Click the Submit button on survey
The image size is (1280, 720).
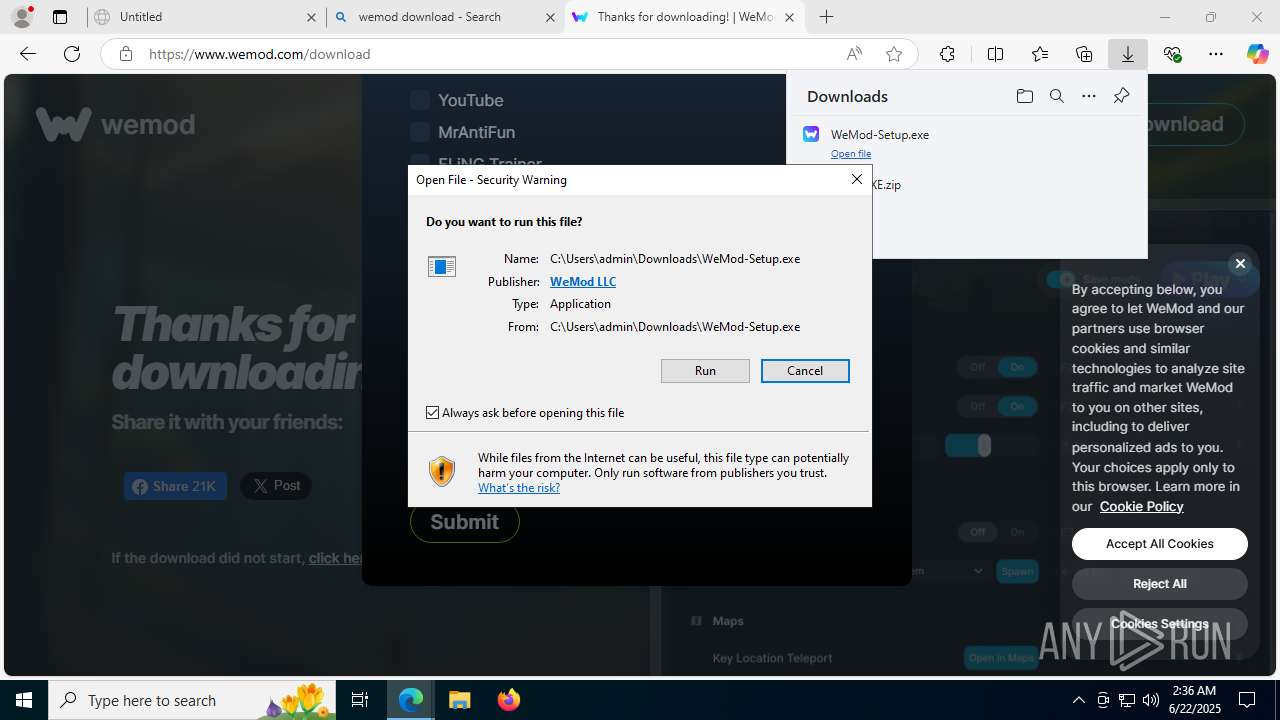[x=465, y=522]
